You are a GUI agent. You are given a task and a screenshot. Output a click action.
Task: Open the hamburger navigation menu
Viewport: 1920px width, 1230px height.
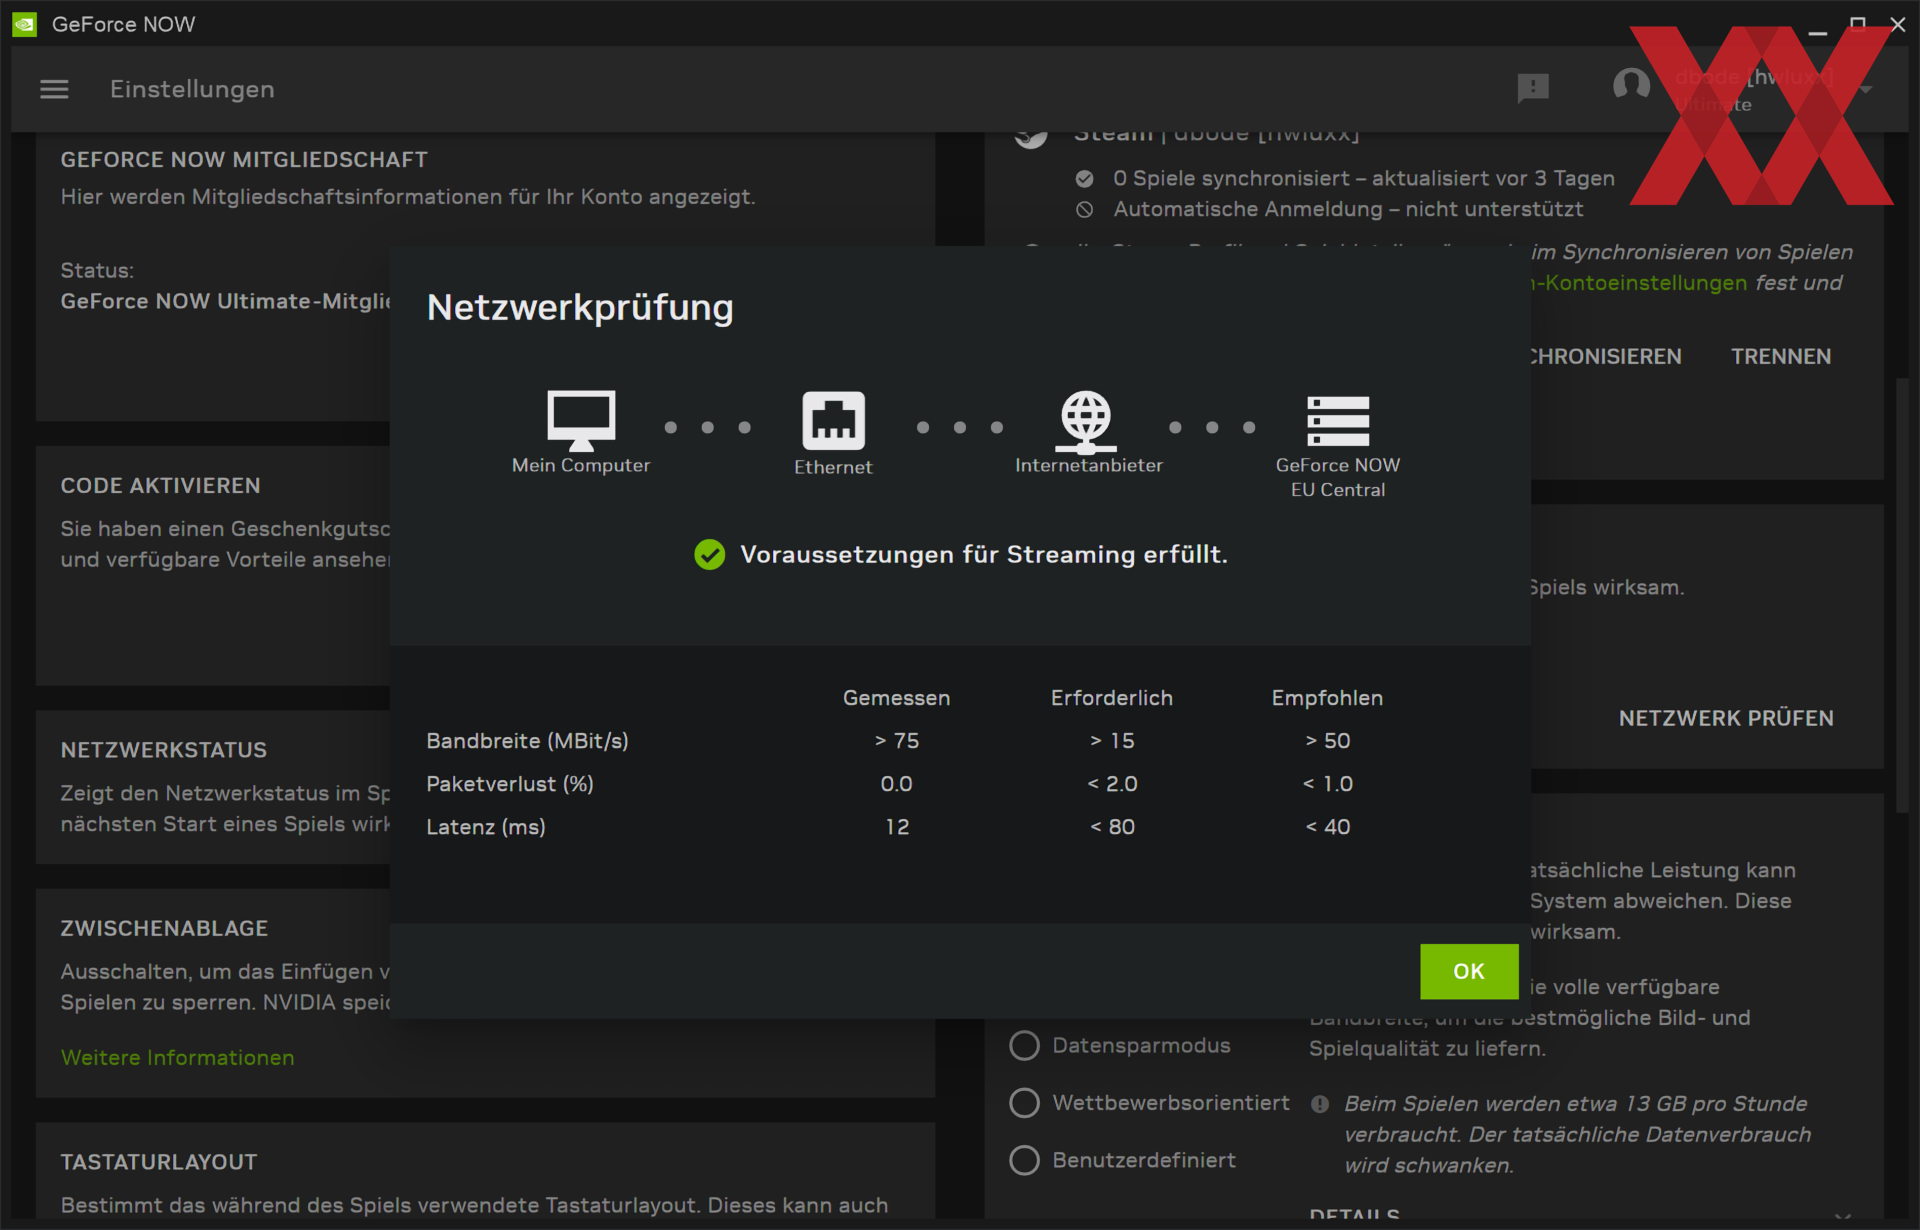[x=54, y=89]
